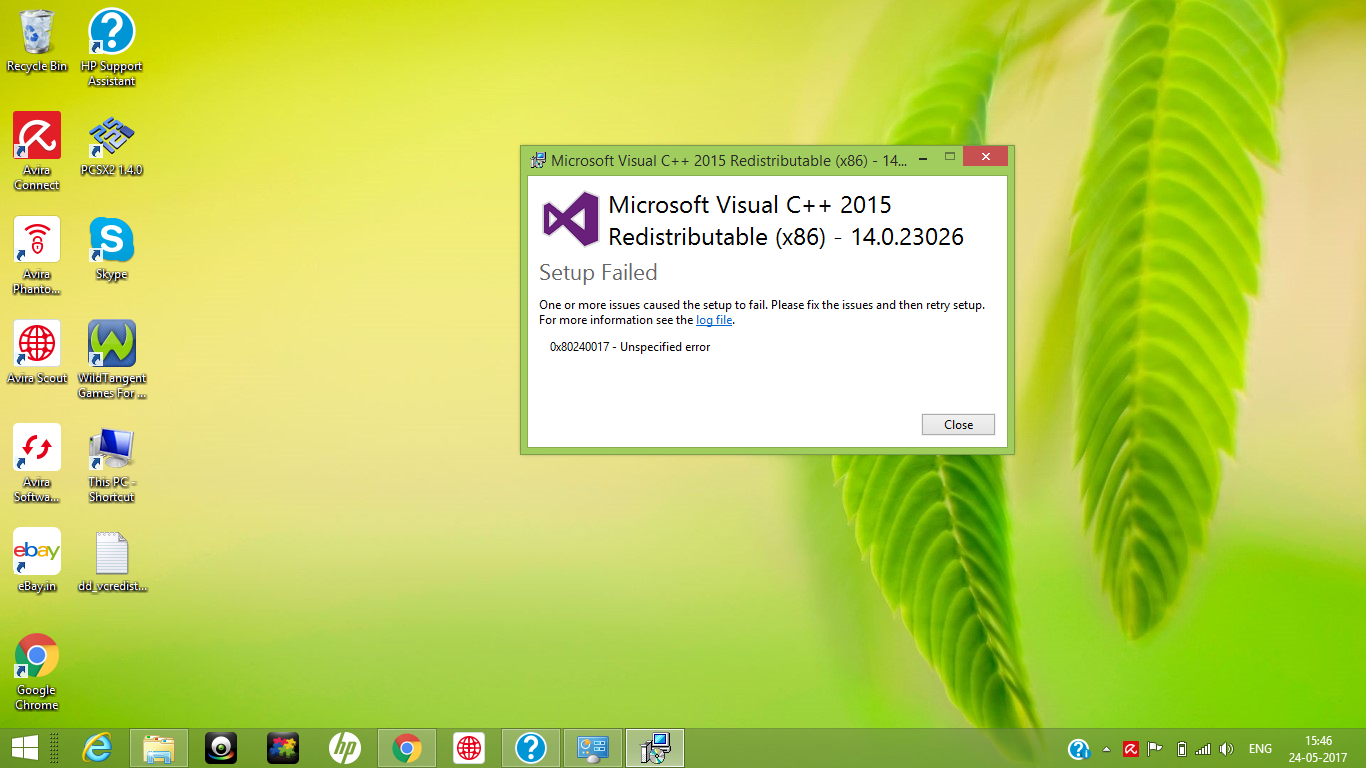This screenshot has width=1366, height=768.
Task: Switch to the Visual C++ installer taskbar icon
Action: 655,747
